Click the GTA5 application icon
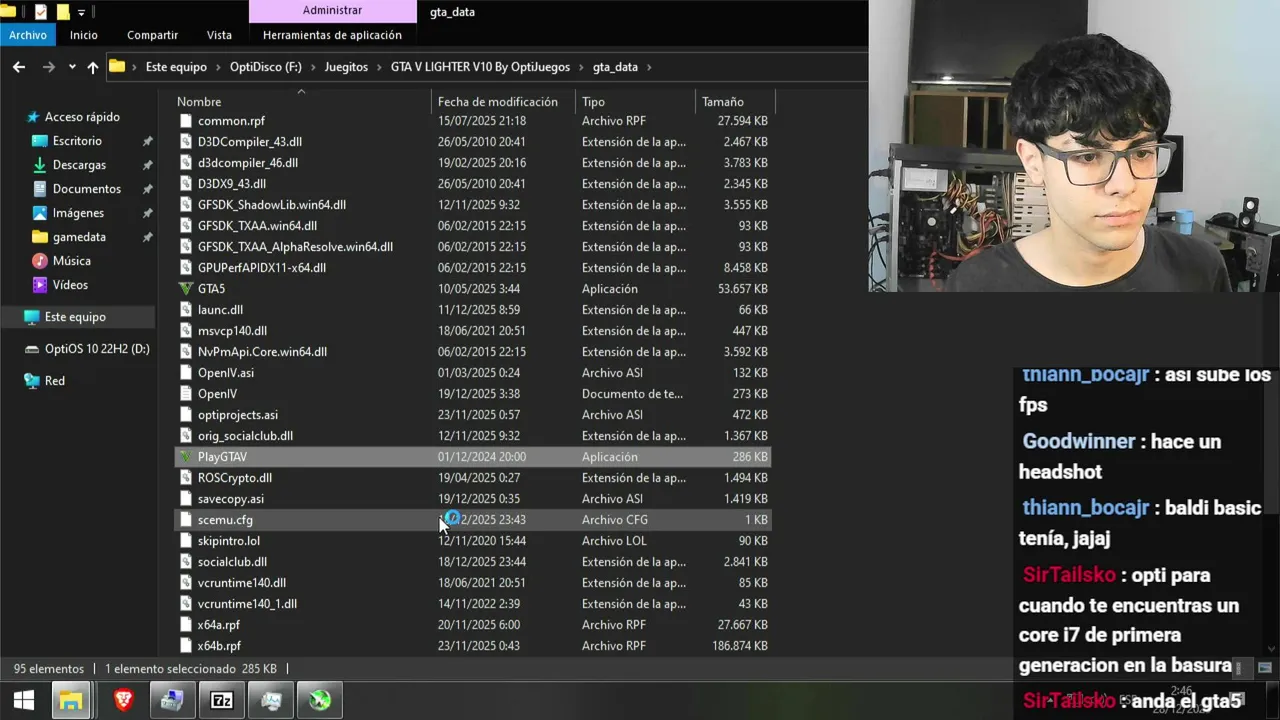The height and width of the screenshot is (720, 1280). pyautogui.click(x=185, y=289)
